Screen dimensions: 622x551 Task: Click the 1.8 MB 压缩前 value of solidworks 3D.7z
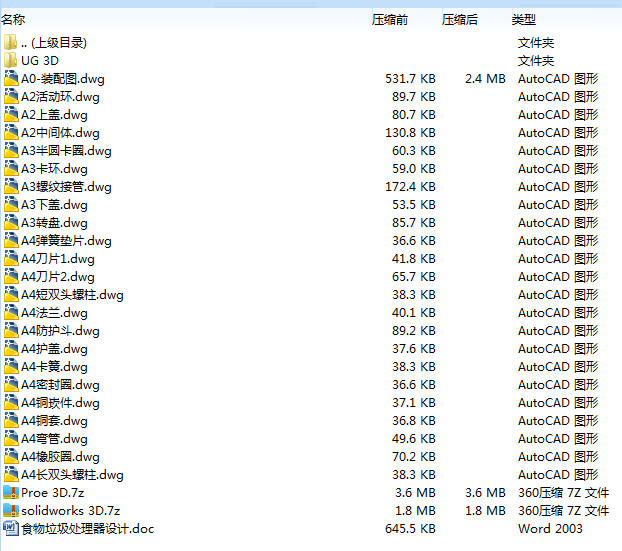[415, 511]
